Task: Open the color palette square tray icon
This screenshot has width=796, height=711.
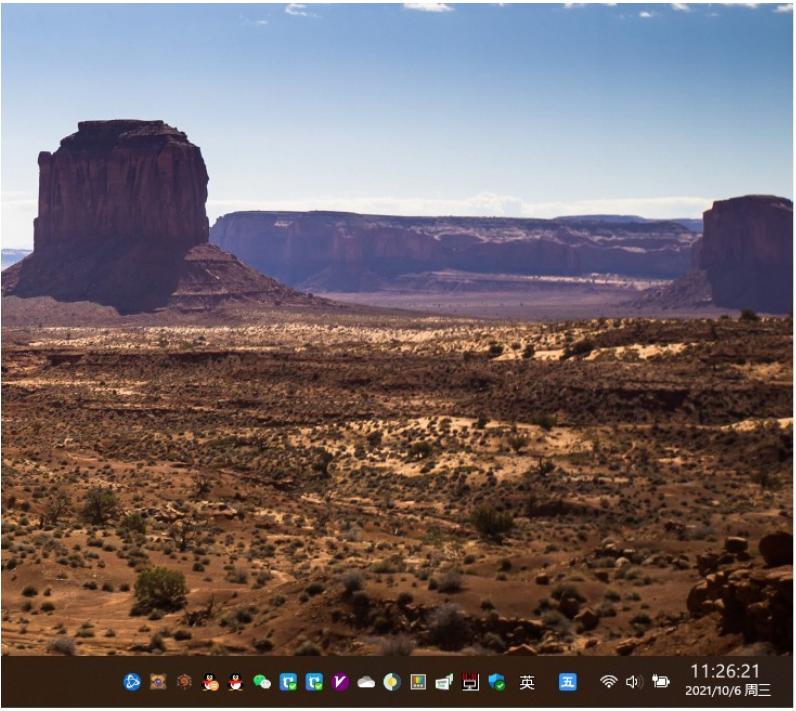Action: coord(418,682)
